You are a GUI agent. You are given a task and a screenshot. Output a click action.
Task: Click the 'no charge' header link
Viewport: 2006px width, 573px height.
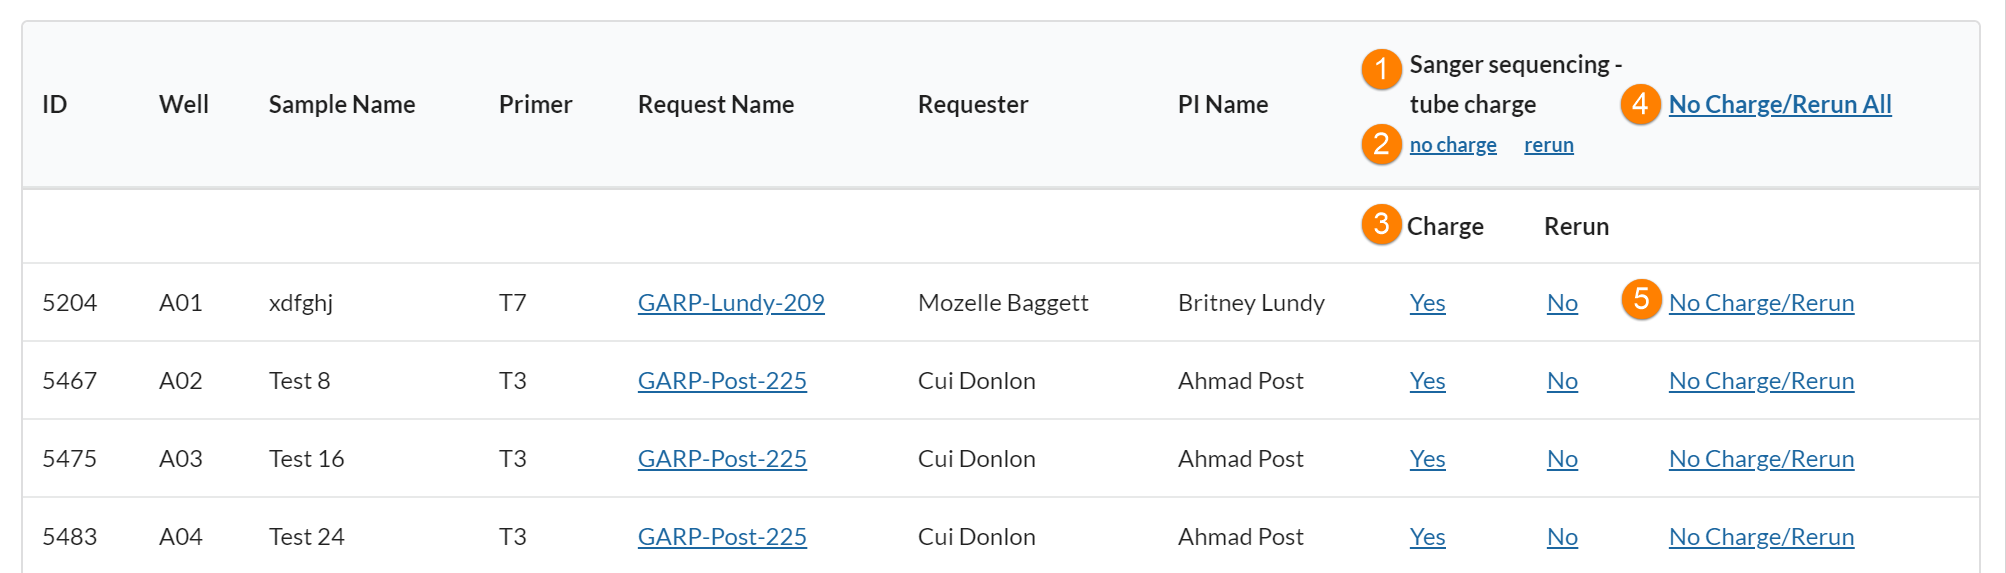tap(1453, 145)
